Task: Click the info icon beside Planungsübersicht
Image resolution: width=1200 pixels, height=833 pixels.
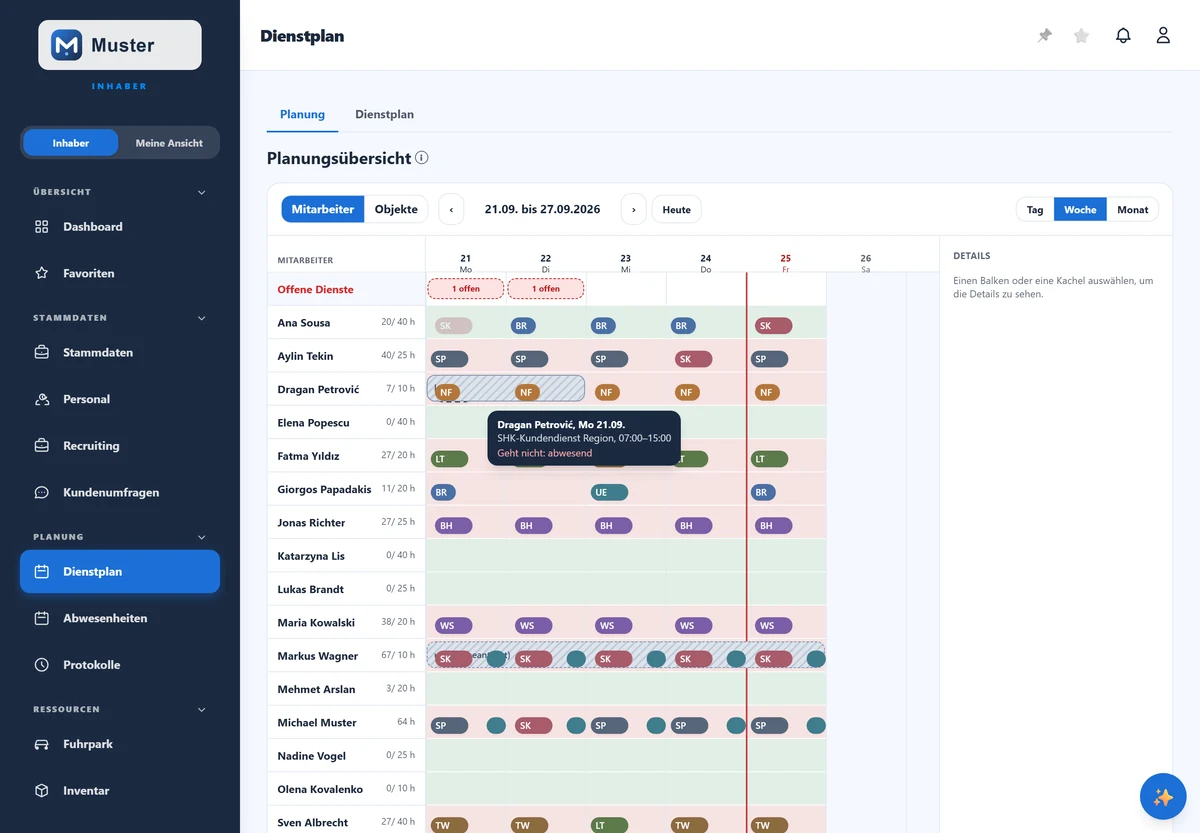Action: 422,158
